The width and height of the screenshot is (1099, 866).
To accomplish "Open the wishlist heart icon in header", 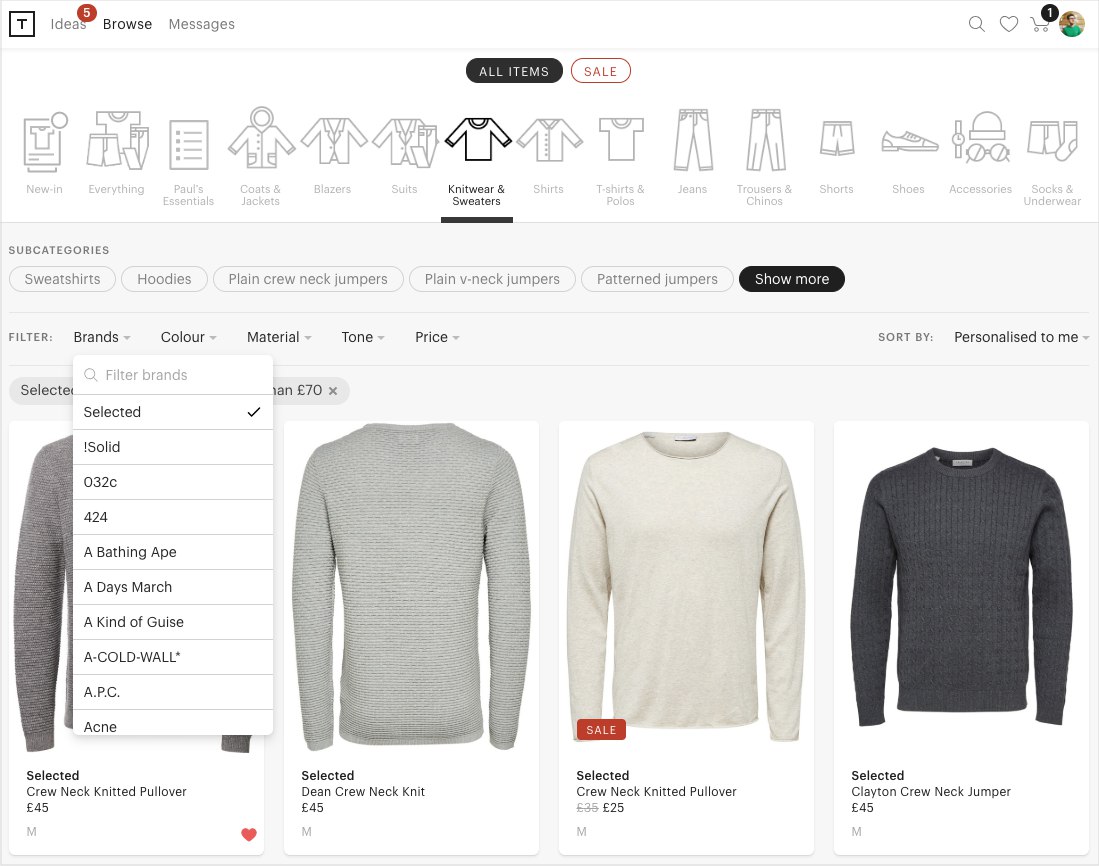I will pyautogui.click(x=1009, y=24).
